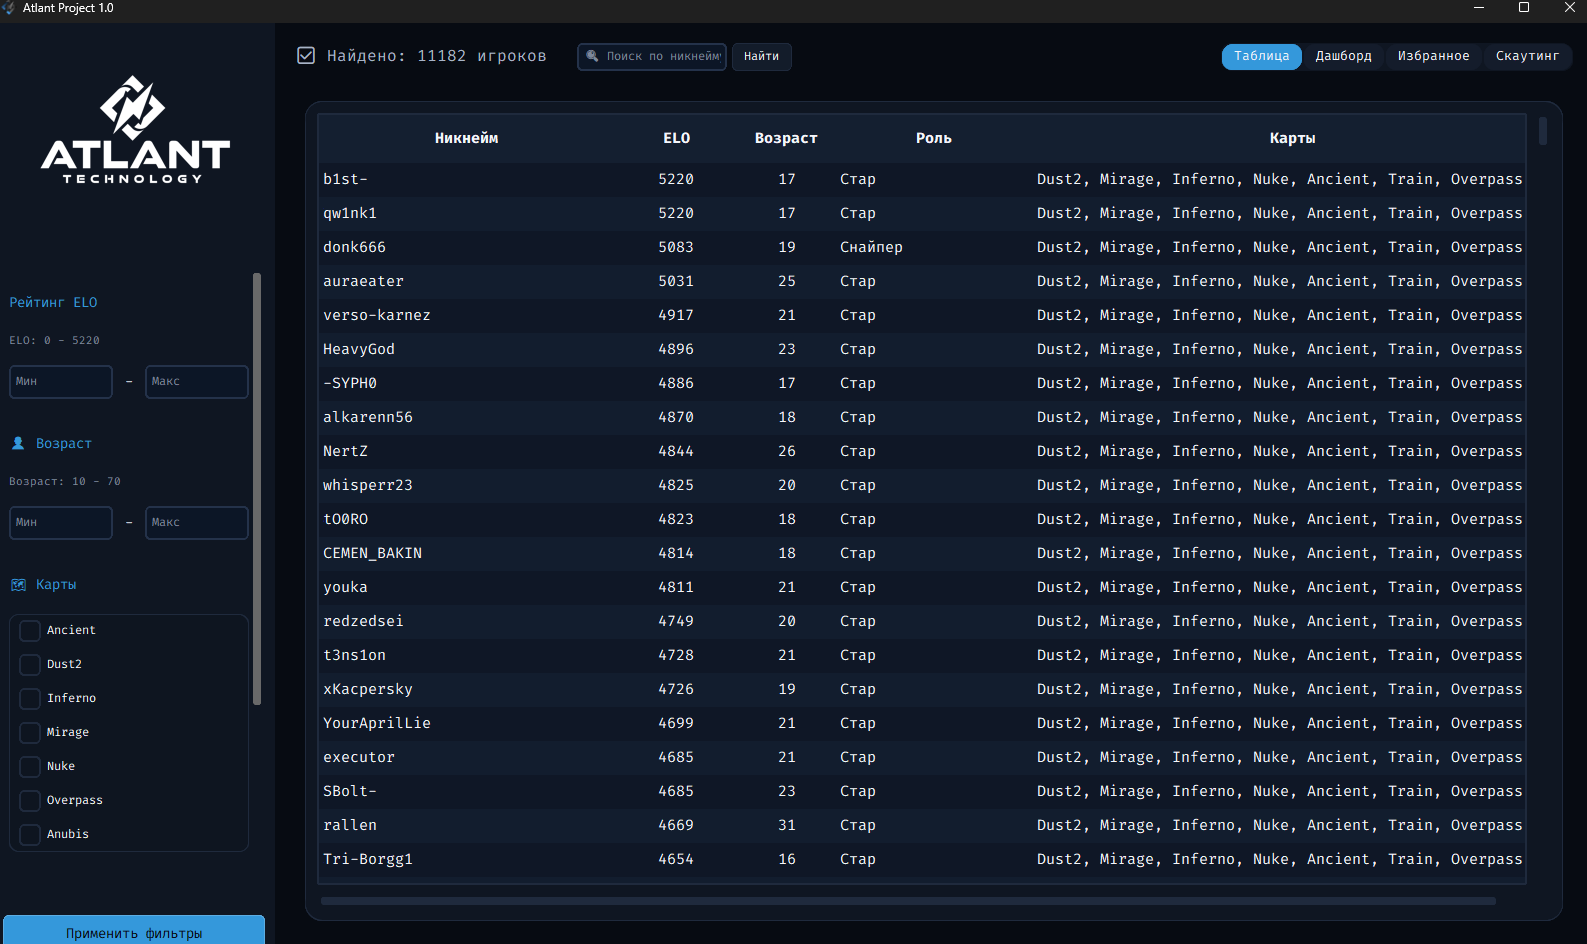Check the Dust2 map filter

31,665
